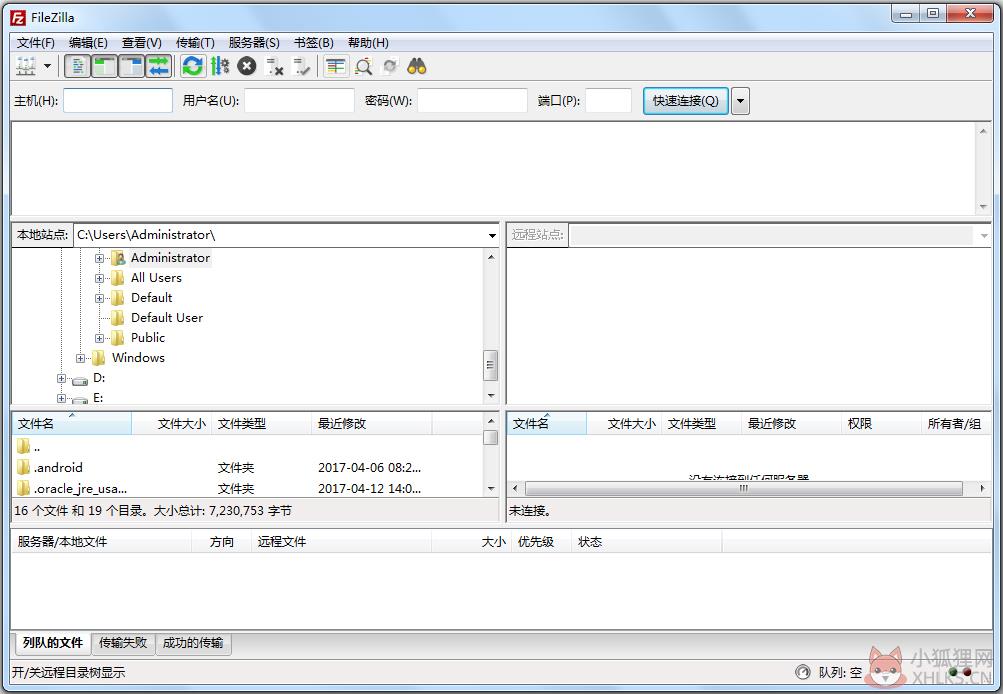The image size is (1003, 694).
Task: Click the All Users folder icon
Action: (x=118, y=278)
